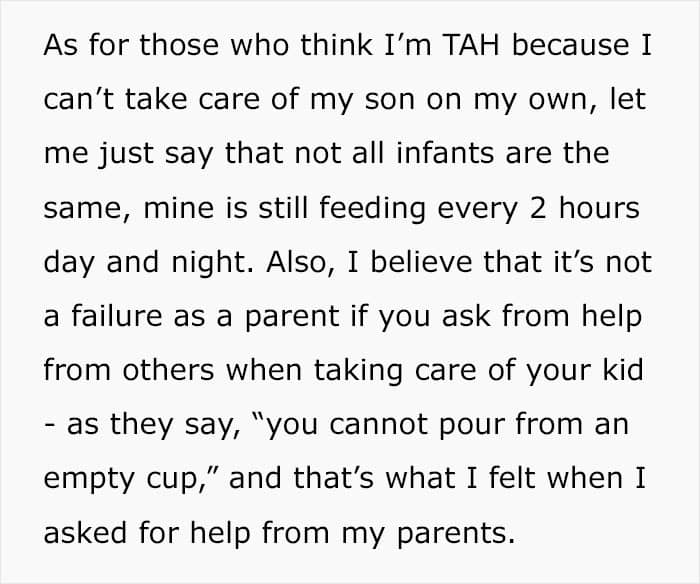This screenshot has height=584, width=700.
Task: Click the word "infants" in the paragraph
Action: [445, 153]
